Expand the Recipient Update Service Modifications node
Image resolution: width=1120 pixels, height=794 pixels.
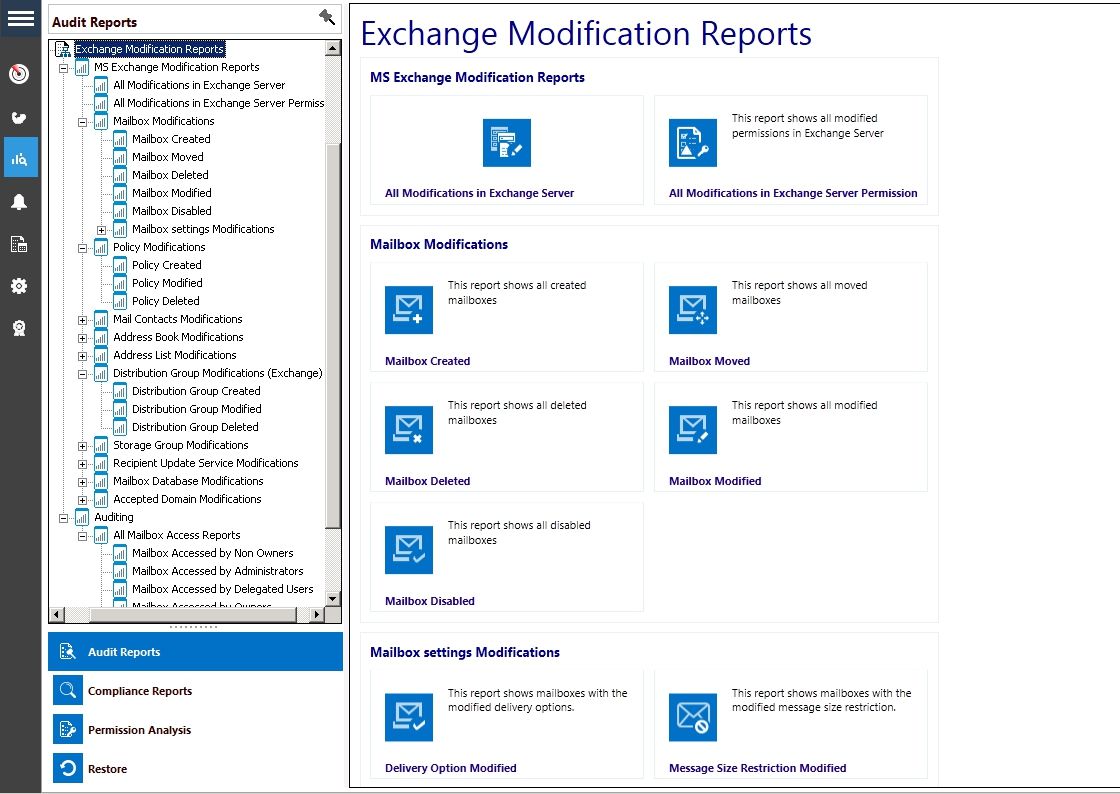(82, 464)
